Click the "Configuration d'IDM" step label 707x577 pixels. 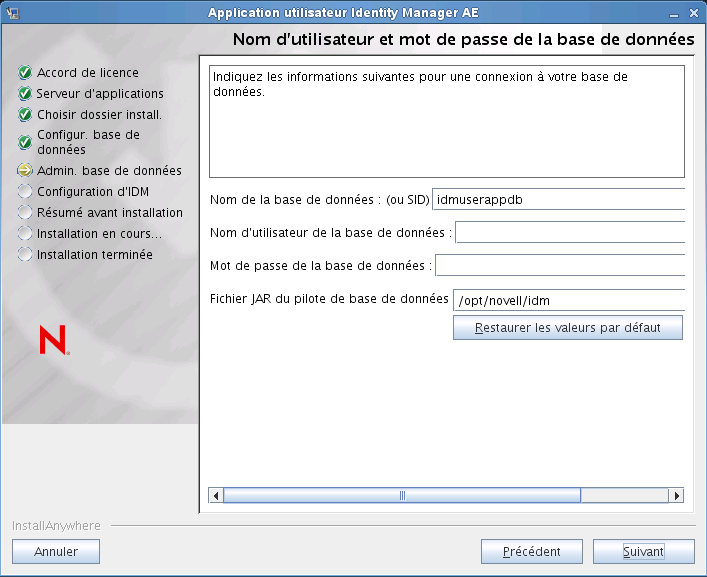[x=93, y=192]
